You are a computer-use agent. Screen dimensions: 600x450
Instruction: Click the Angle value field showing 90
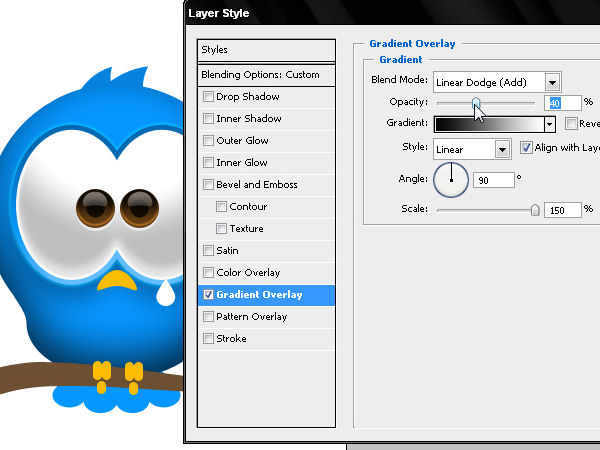point(494,180)
